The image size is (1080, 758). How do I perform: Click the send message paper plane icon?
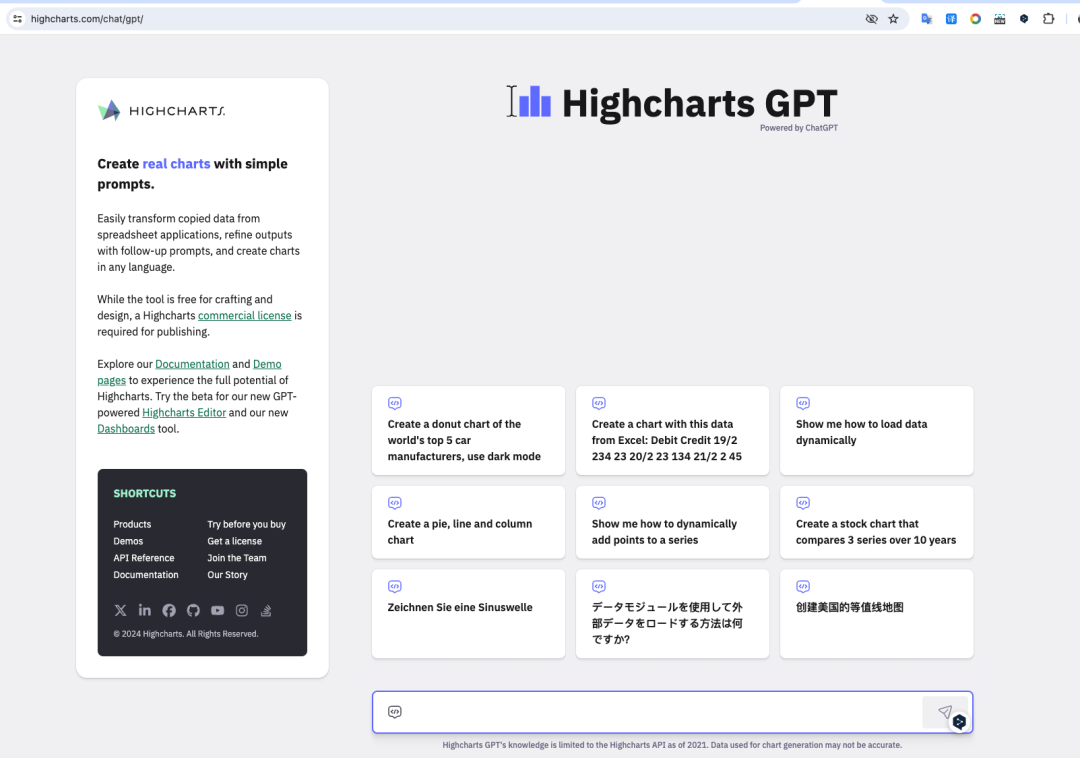(x=944, y=712)
